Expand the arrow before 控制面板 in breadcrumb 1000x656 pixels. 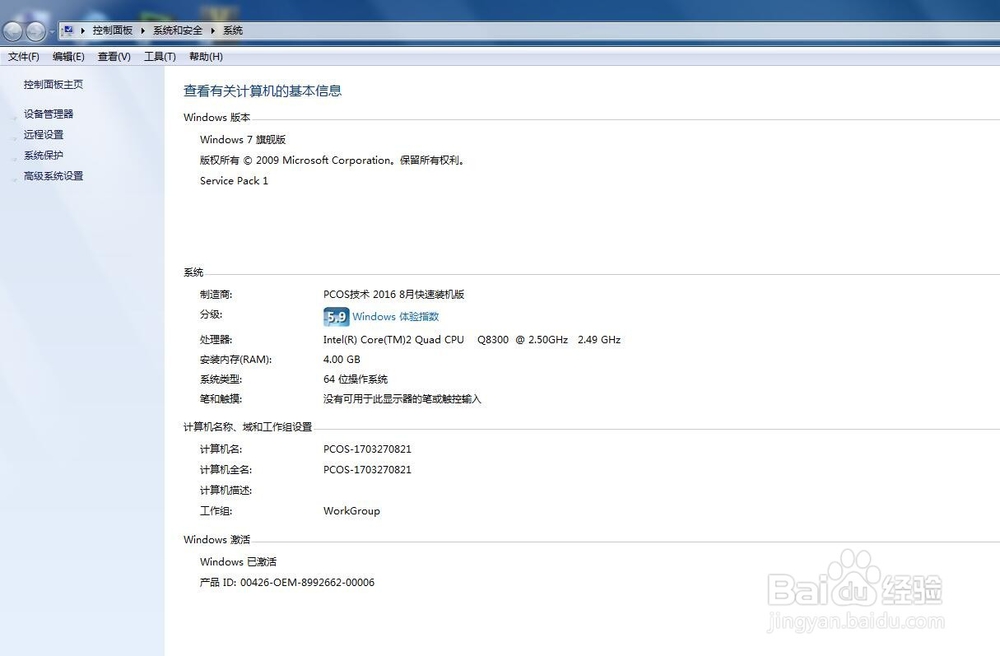tap(83, 31)
